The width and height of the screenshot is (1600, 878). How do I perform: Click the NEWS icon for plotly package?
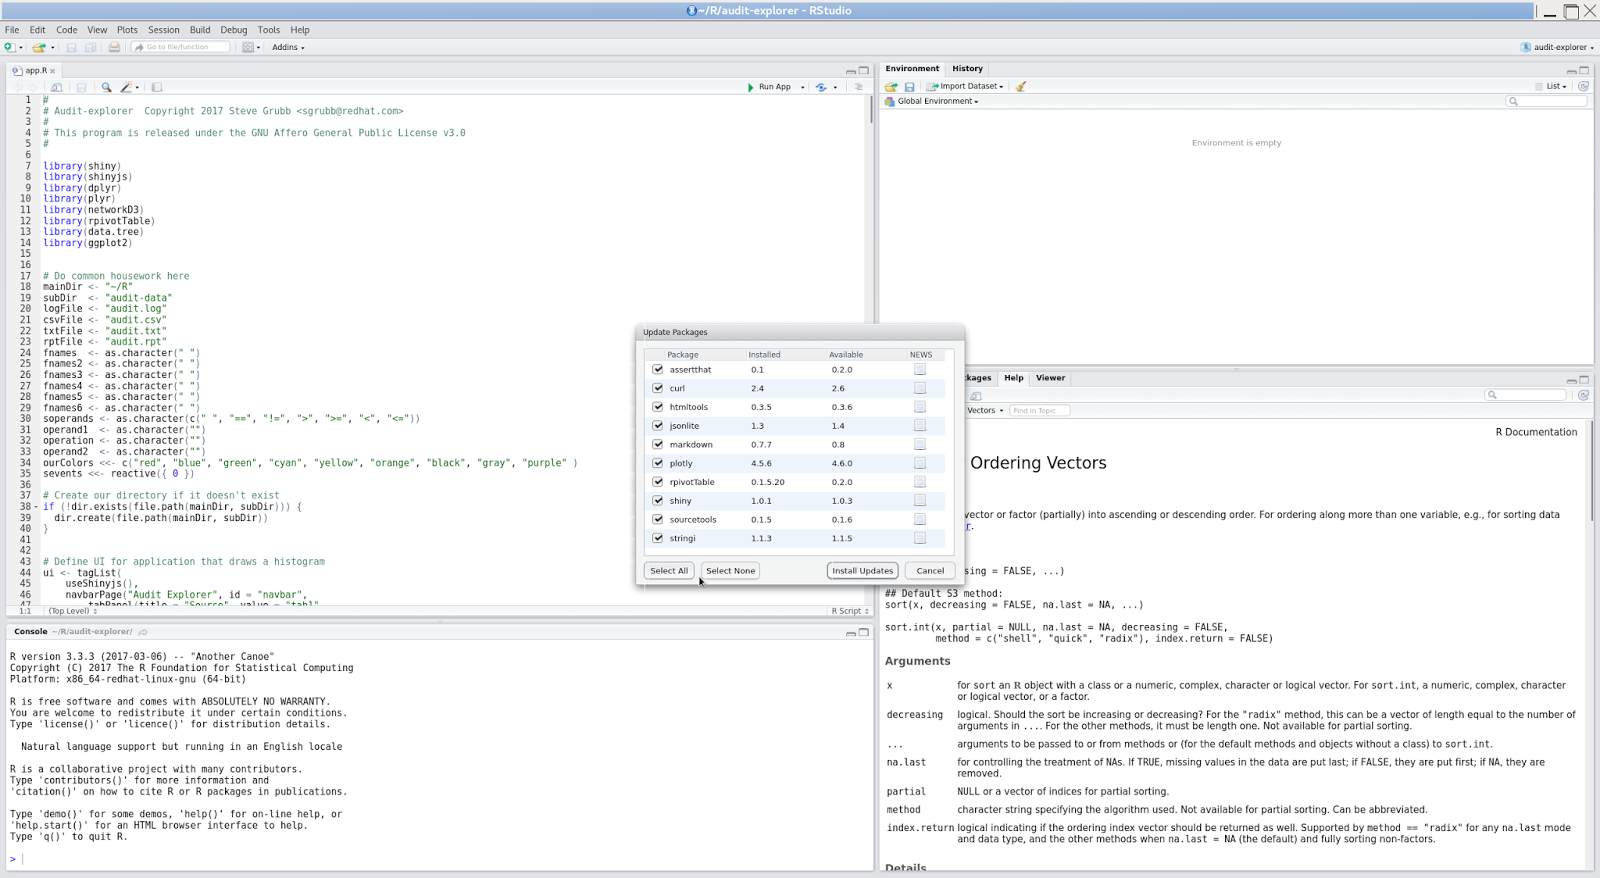point(920,463)
